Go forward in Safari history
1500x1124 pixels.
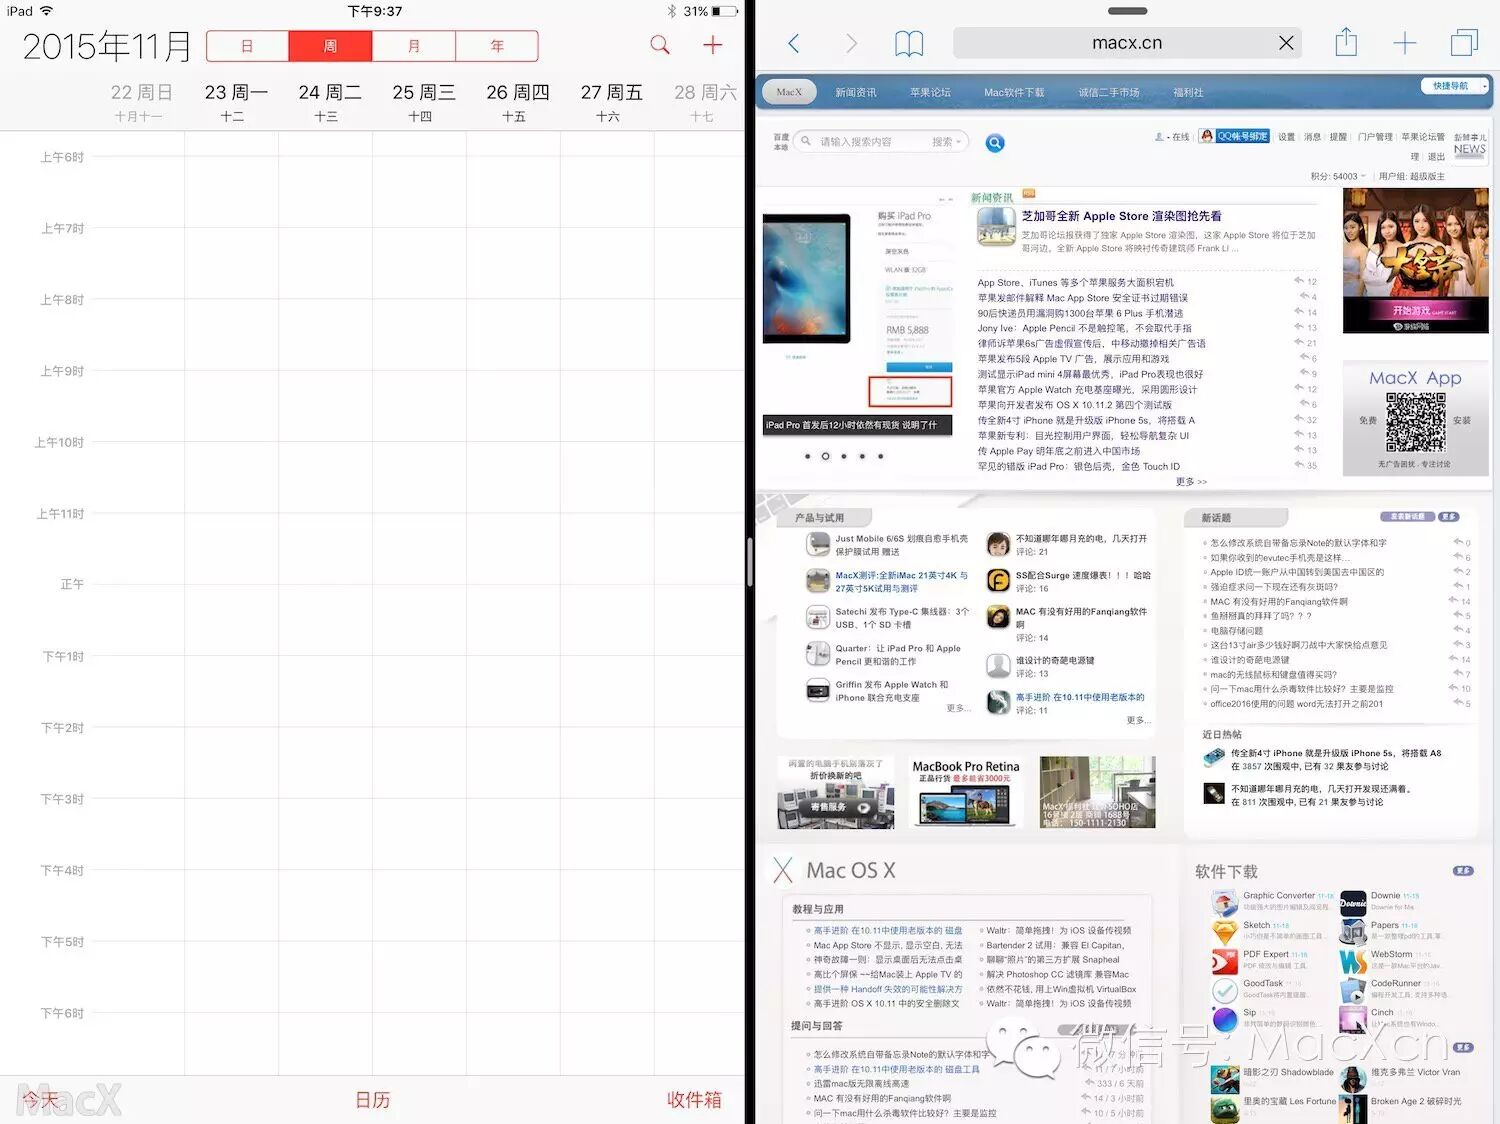851,43
